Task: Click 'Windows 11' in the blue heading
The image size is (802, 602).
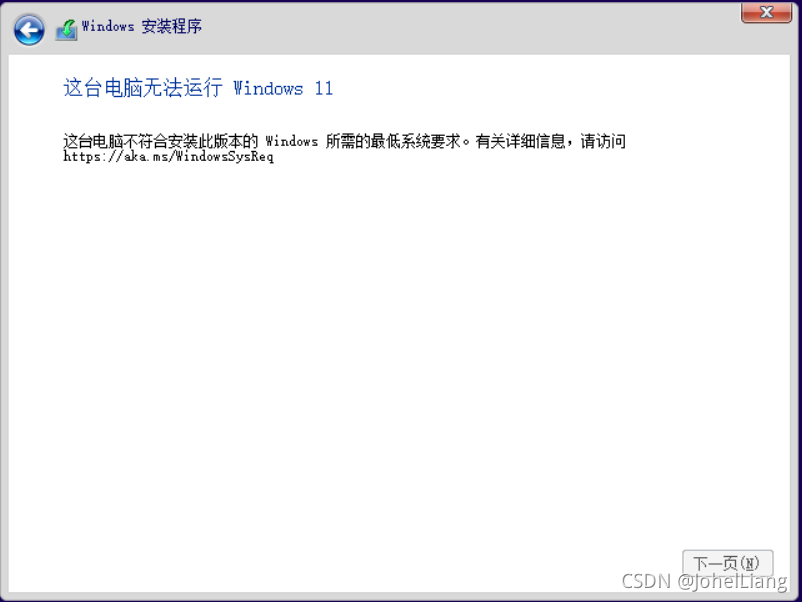Action: tap(283, 88)
